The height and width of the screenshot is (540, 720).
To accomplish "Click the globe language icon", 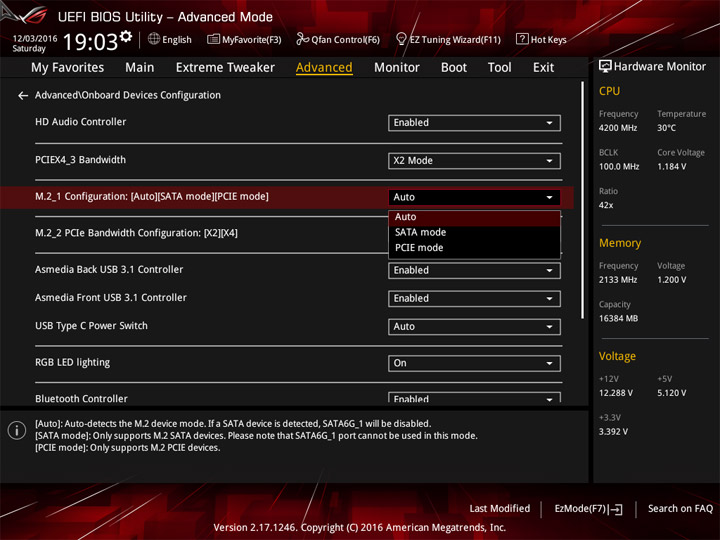I will tap(154, 39).
